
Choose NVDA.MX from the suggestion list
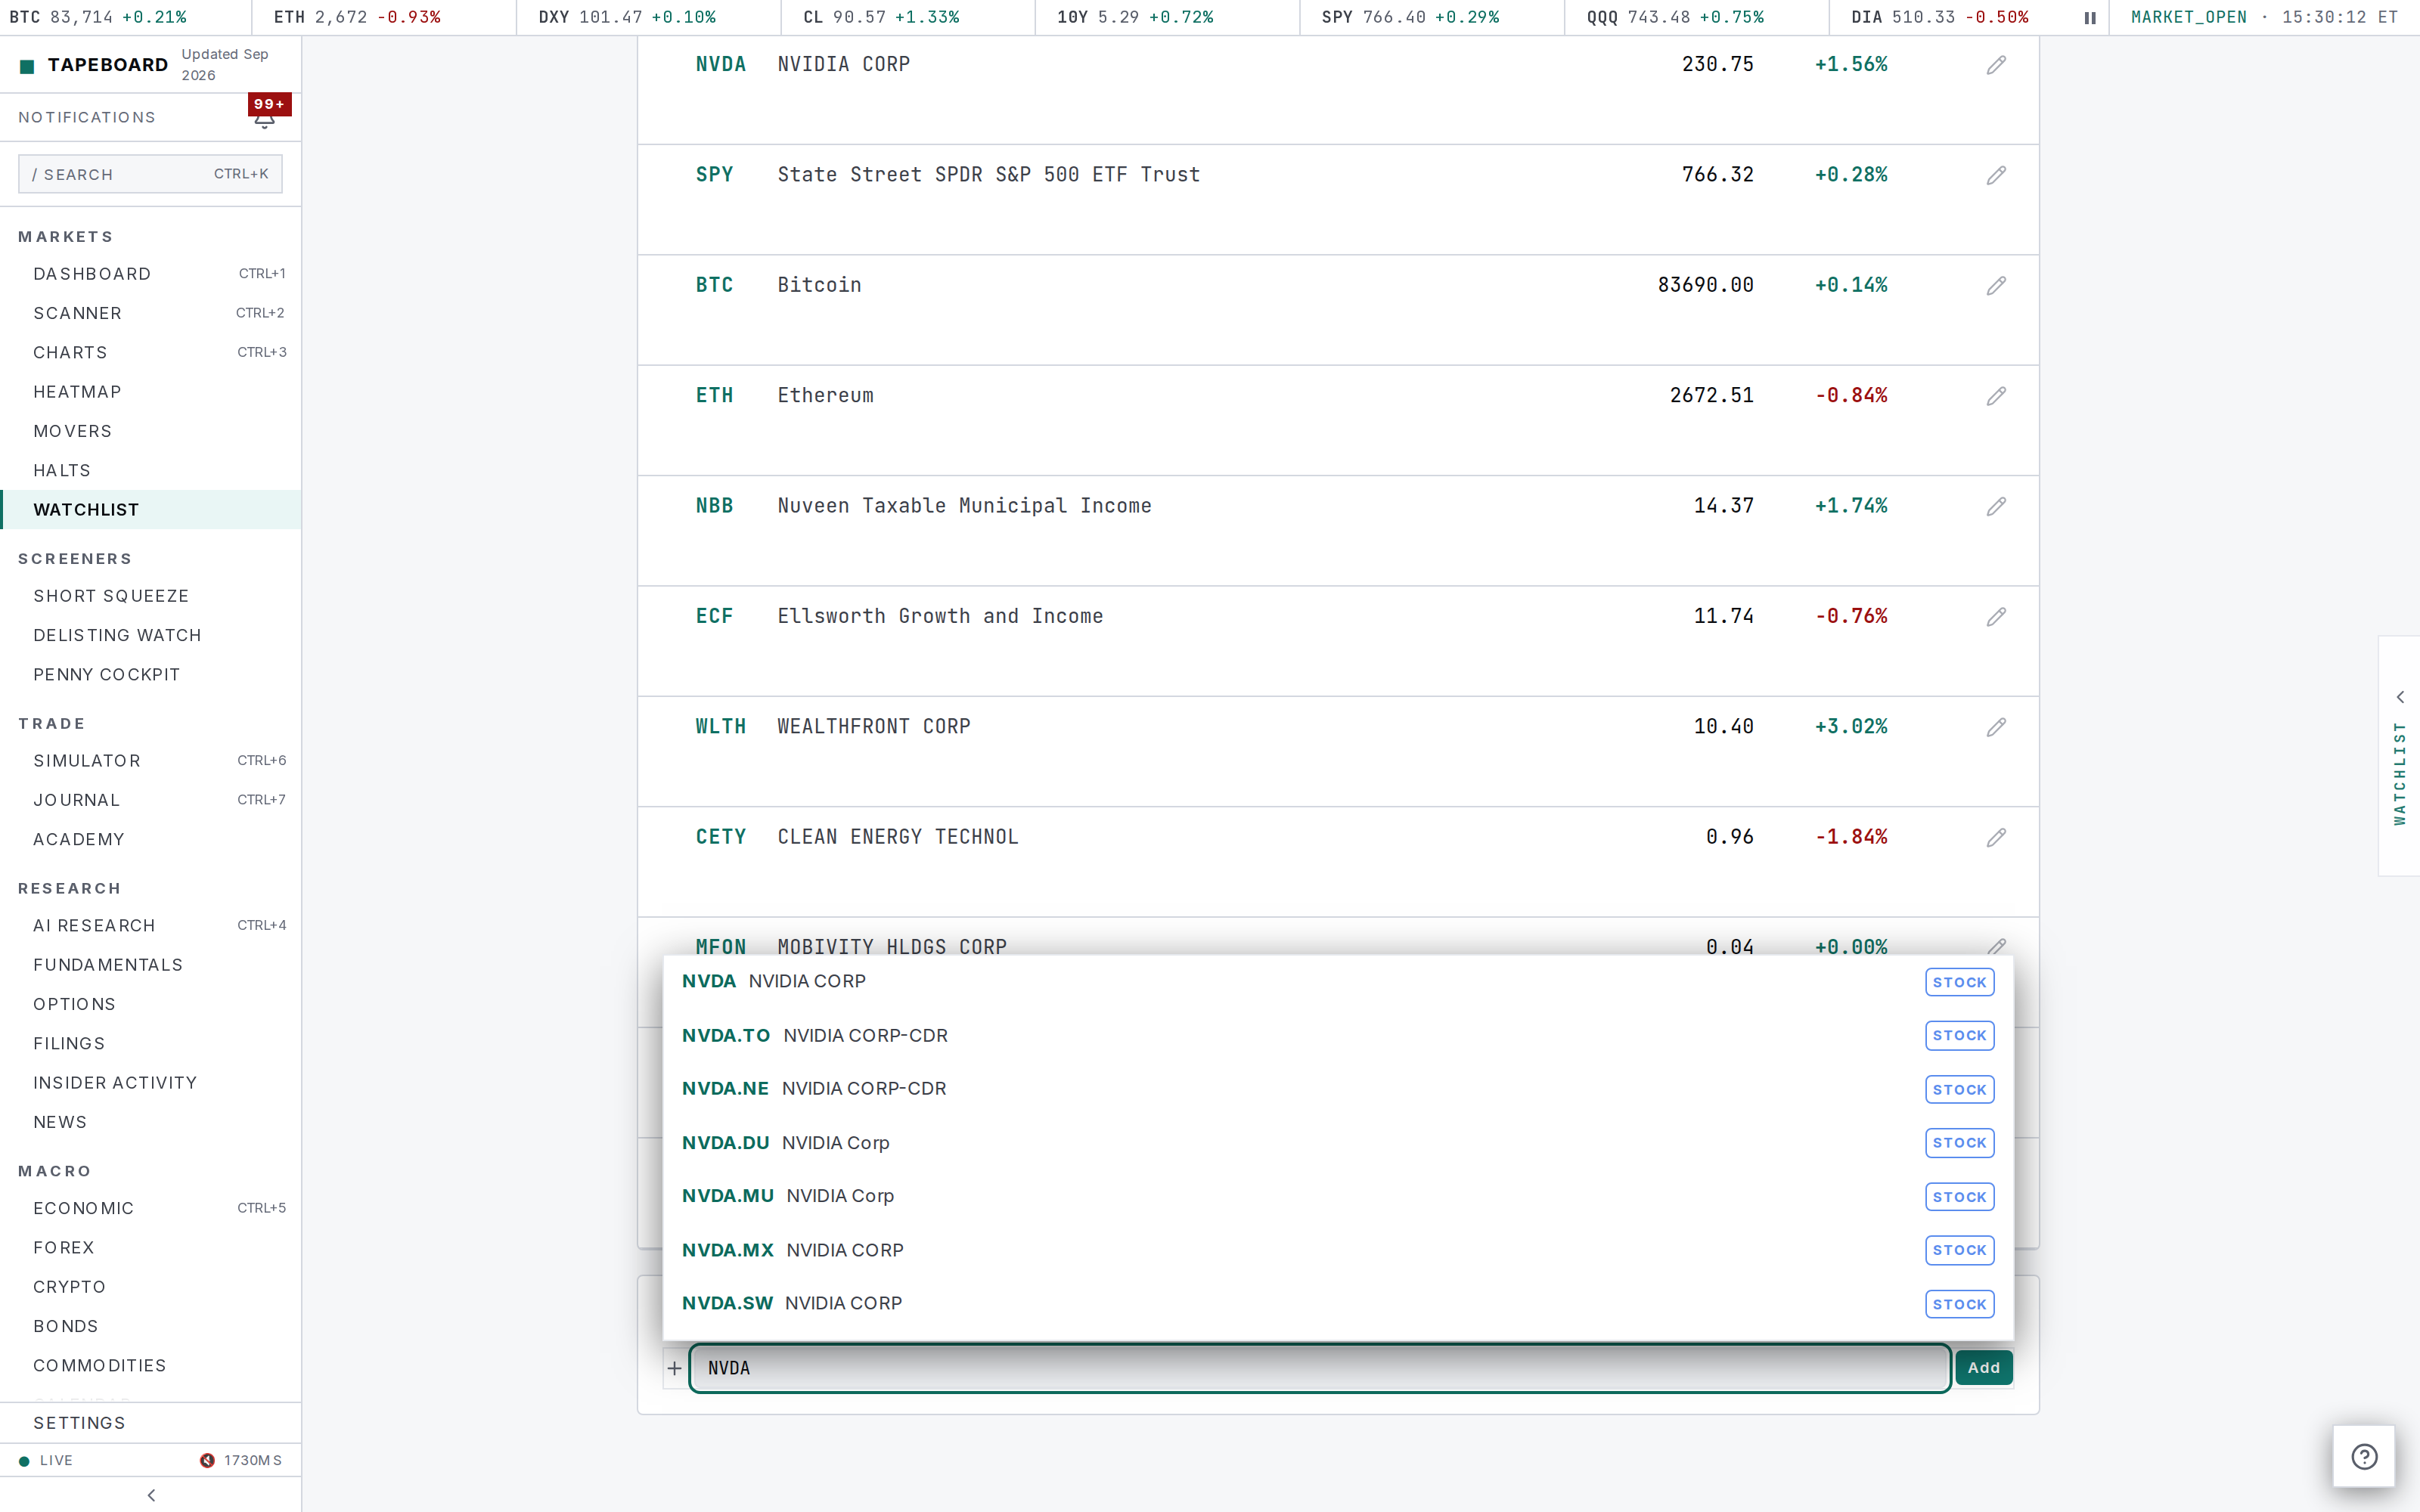pyautogui.click(x=1338, y=1250)
